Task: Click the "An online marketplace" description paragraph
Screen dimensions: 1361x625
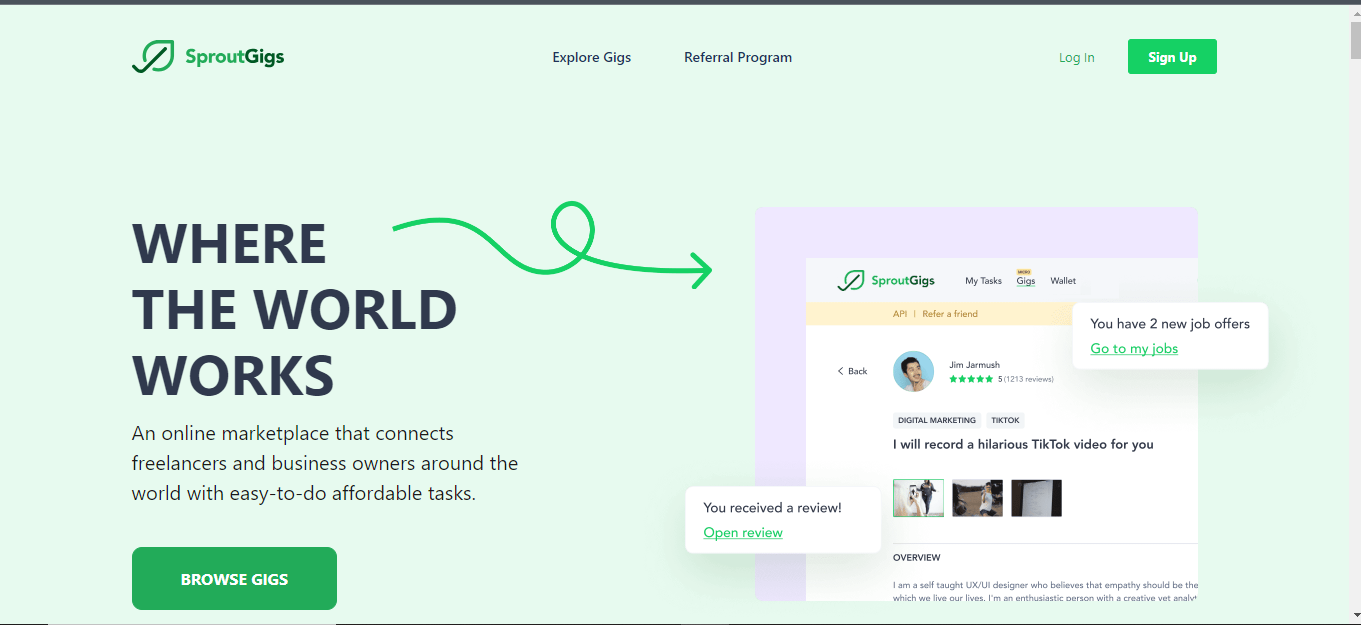Action: [325, 464]
